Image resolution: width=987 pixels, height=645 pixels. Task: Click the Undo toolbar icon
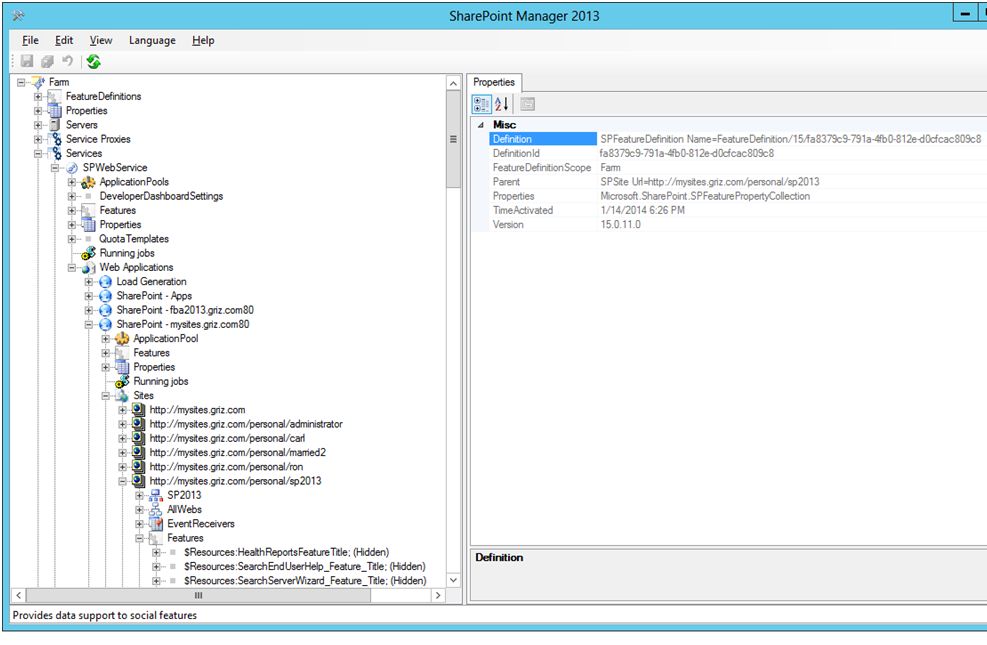pyautogui.click(x=67, y=61)
